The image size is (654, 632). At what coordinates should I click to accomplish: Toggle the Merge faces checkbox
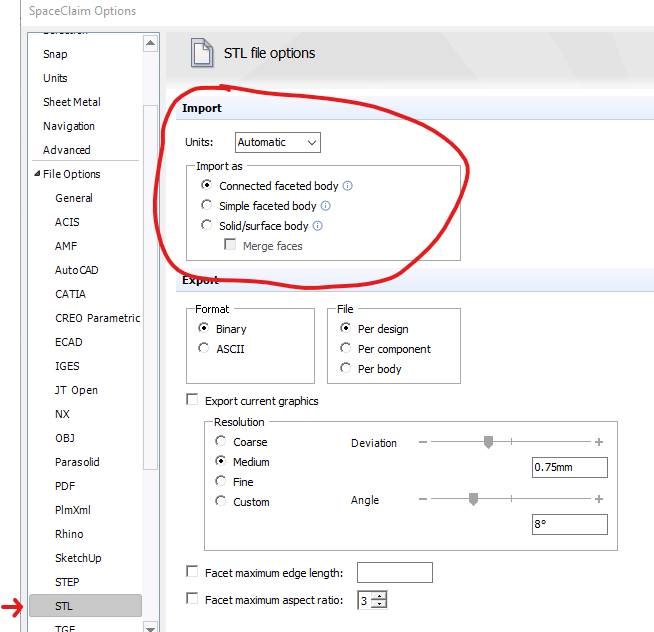coord(230,244)
